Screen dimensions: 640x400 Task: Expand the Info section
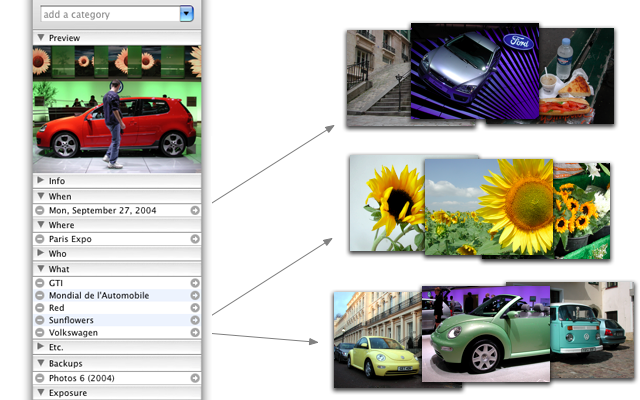click(41, 181)
